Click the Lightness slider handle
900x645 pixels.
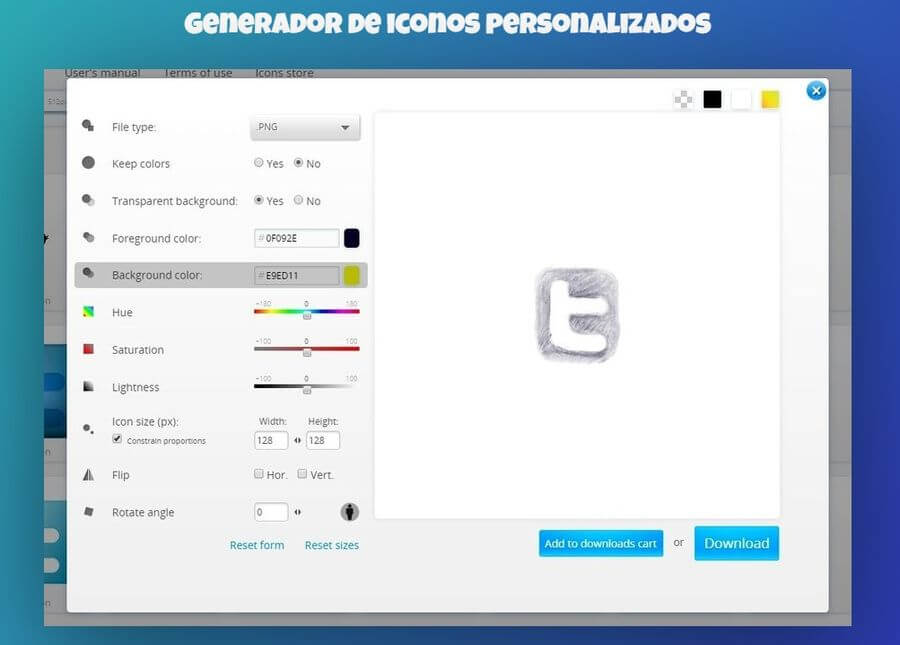click(307, 390)
